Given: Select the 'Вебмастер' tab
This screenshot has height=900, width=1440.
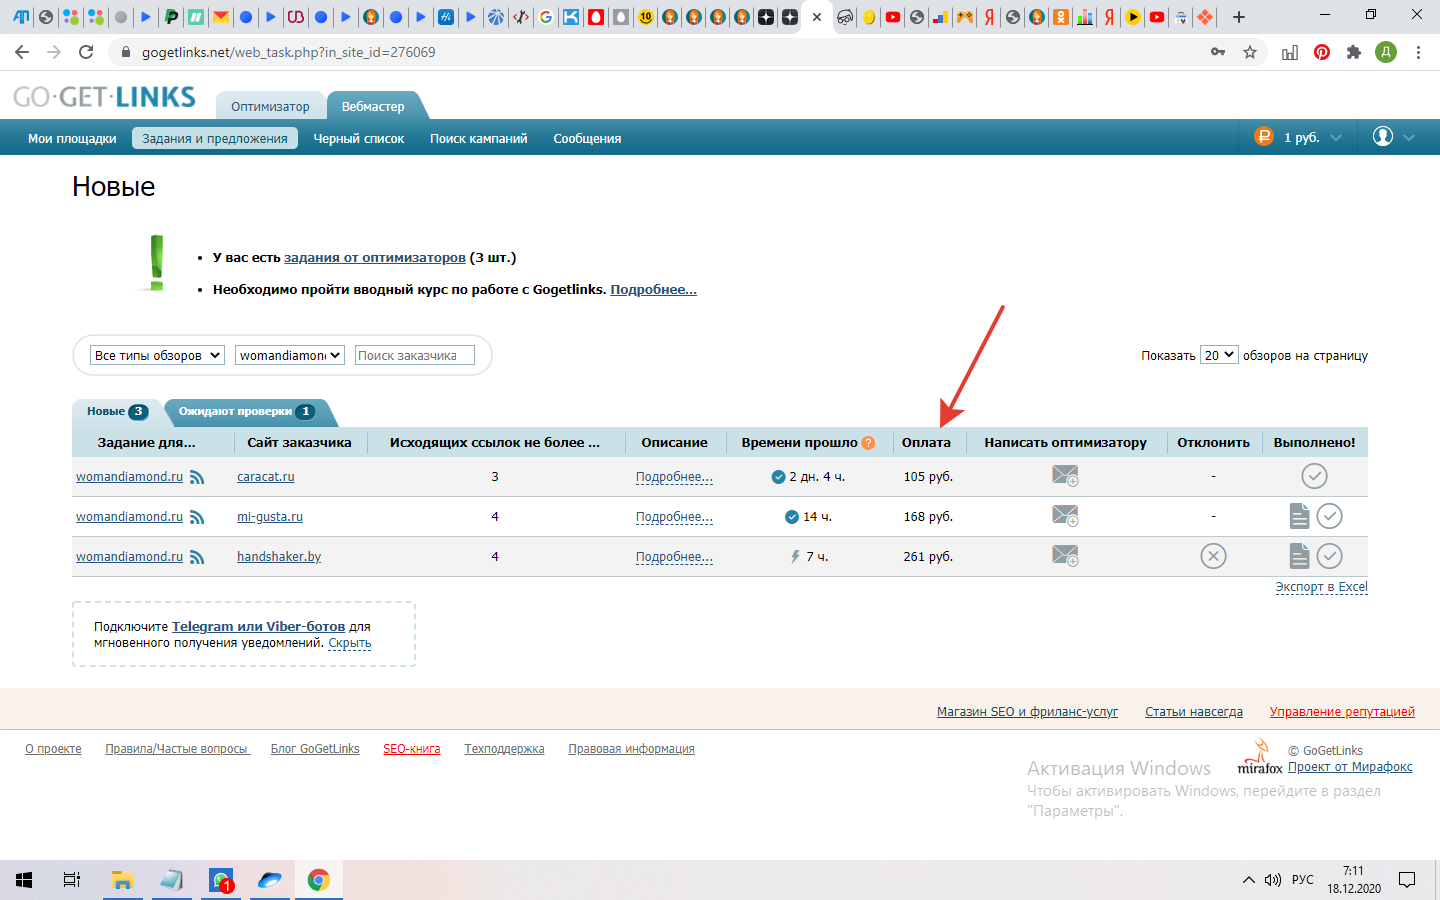Looking at the screenshot, I should 373,106.
